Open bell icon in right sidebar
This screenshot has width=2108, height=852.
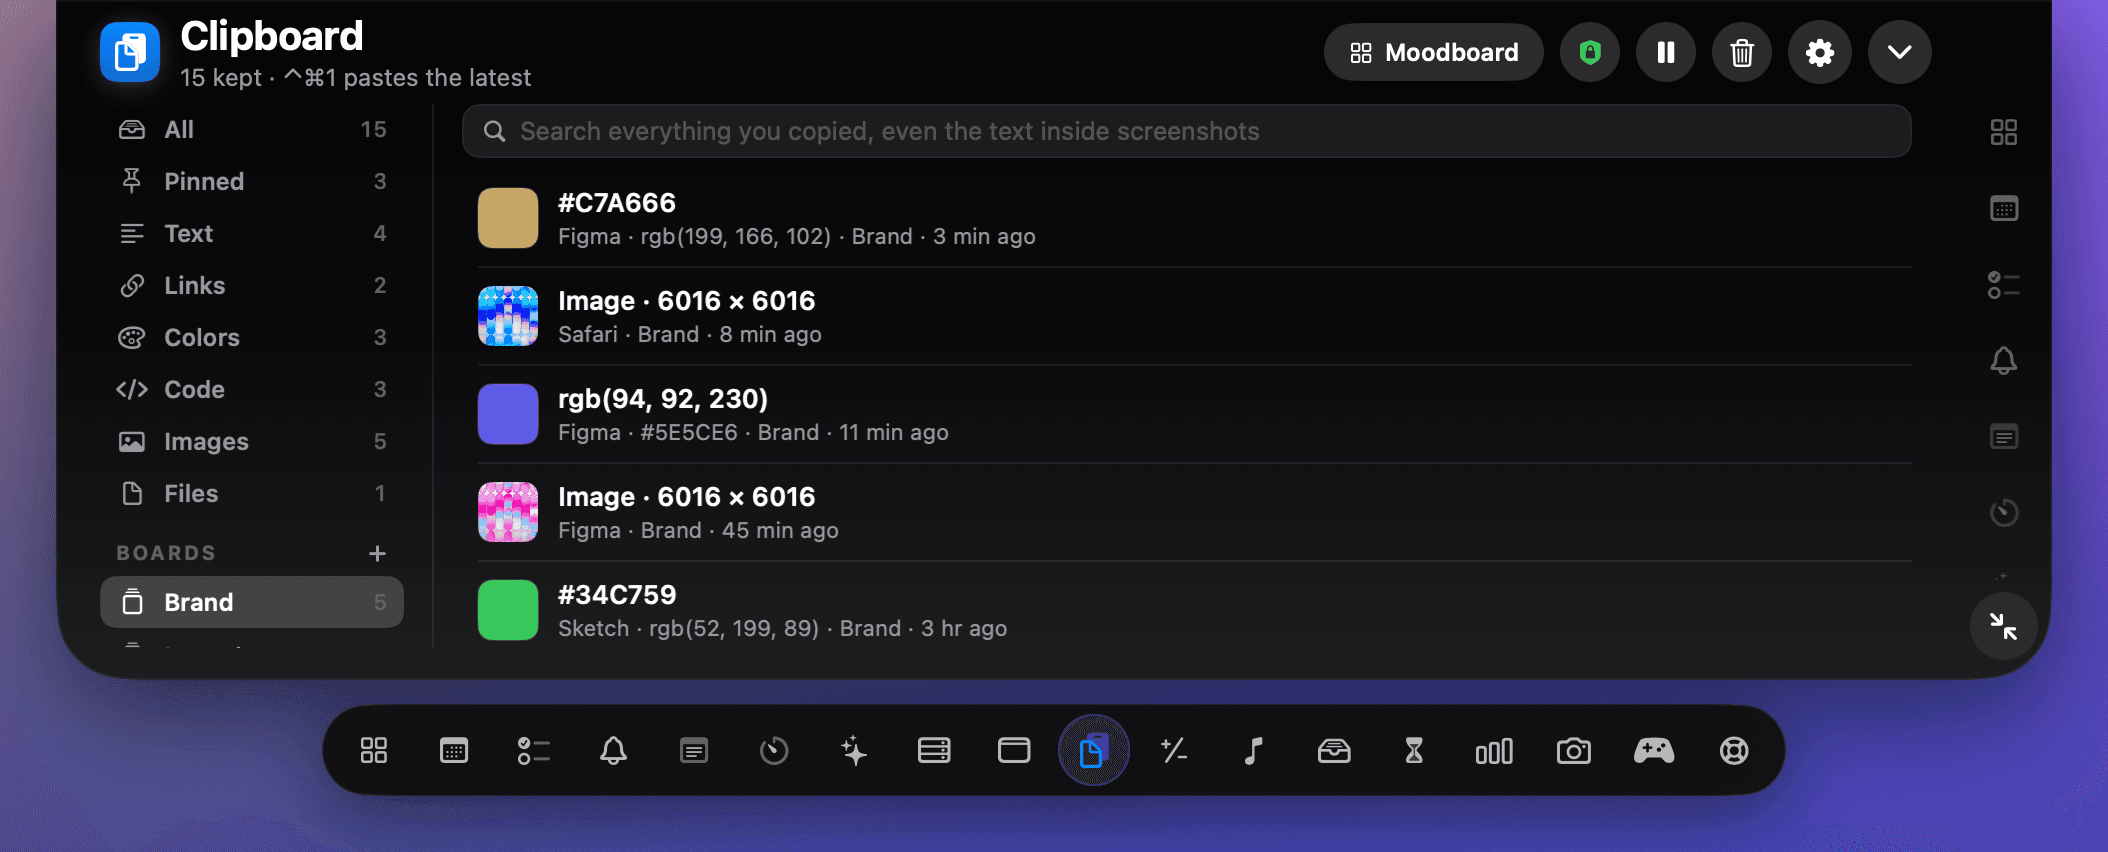2004,360
